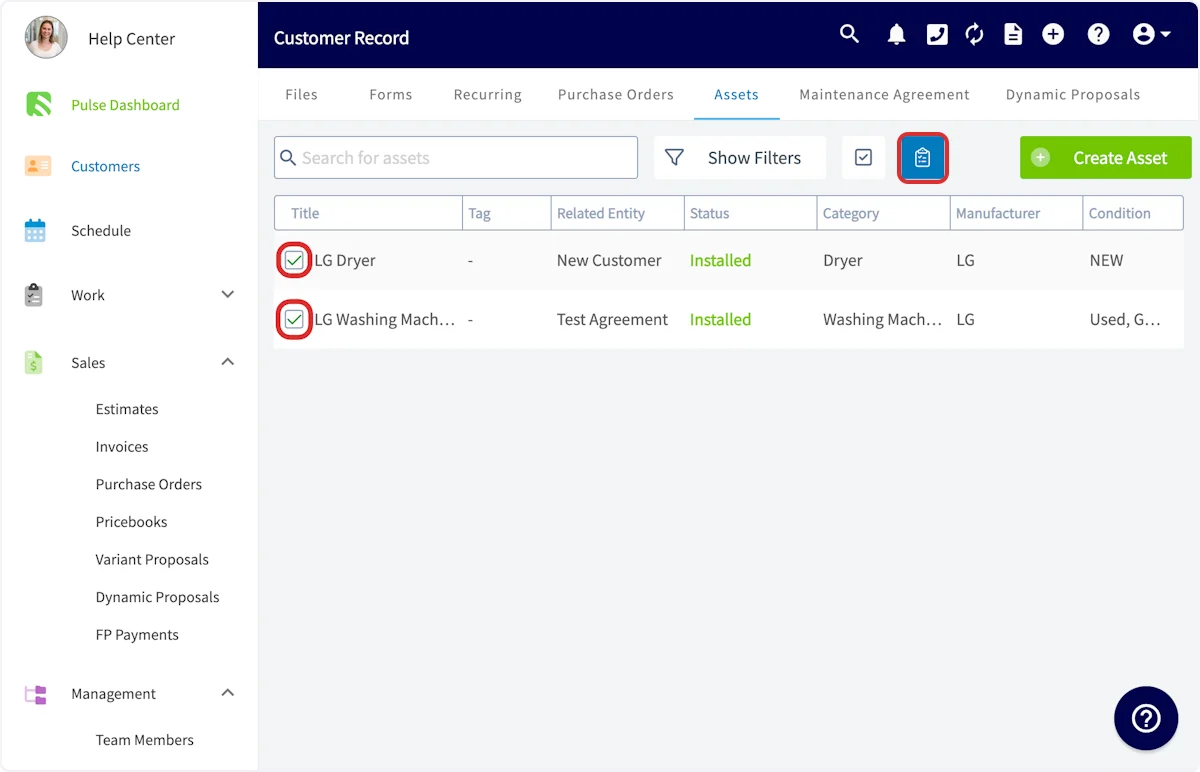Image resolution: width=1200 pixels, height=772 pixels.
Task: Click the Create Asset button
Action: point(1105,158)
